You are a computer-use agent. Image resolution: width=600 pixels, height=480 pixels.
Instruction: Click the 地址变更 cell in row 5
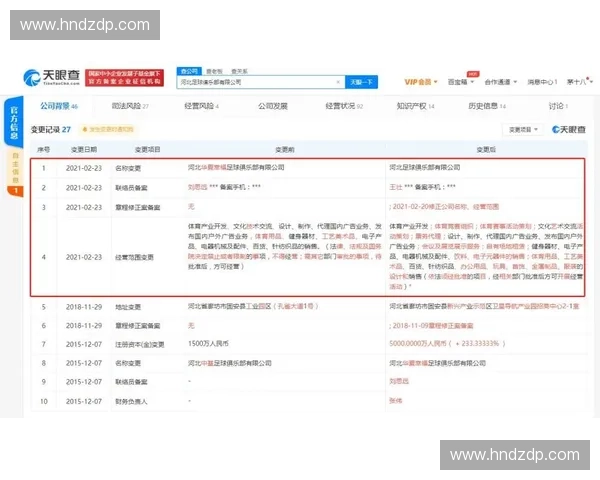(x=128, y=307)
